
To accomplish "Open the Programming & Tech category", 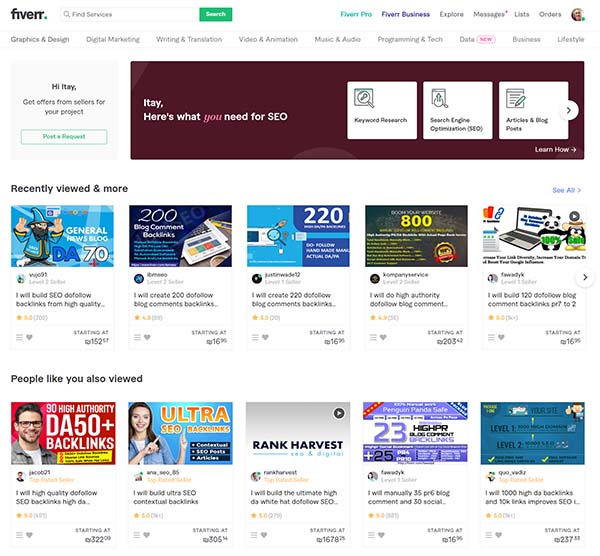I will (410, 39).
